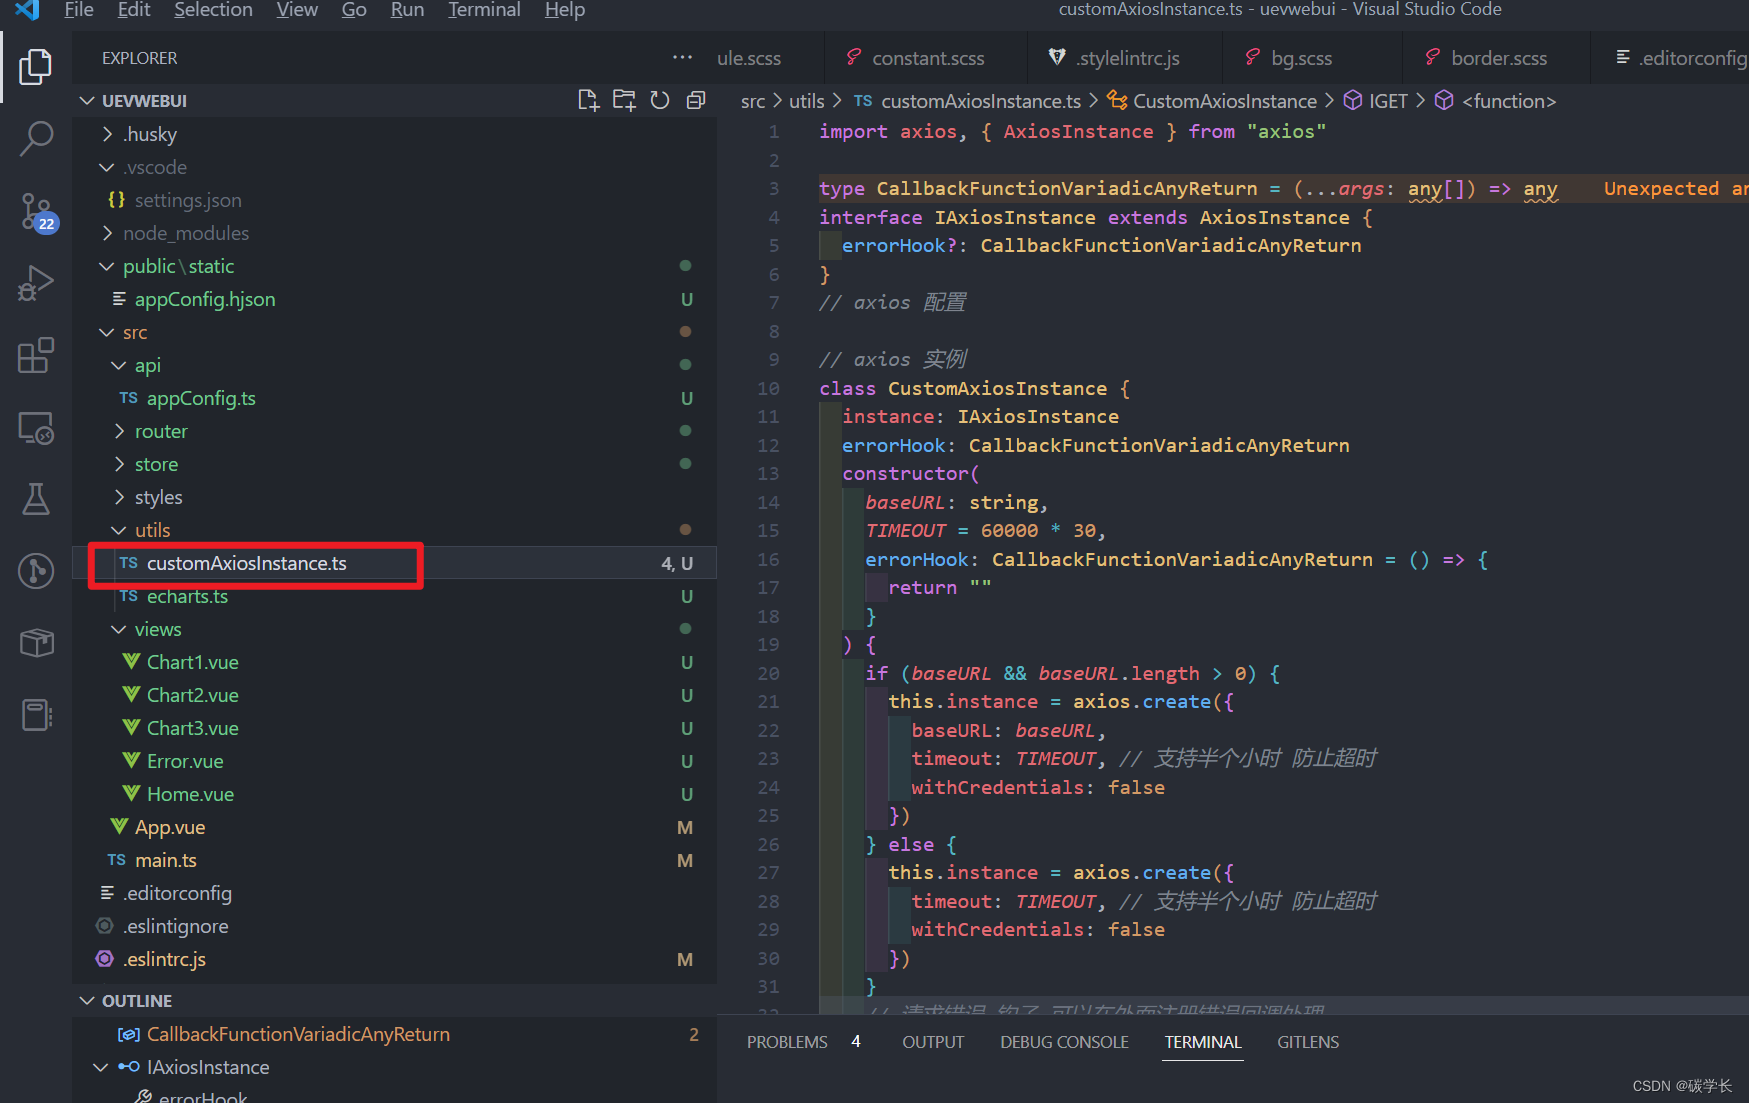Open the Explorer view in activity bar
The width and height of the screenshot is (1749, 1103).
(x=36, y=67)
